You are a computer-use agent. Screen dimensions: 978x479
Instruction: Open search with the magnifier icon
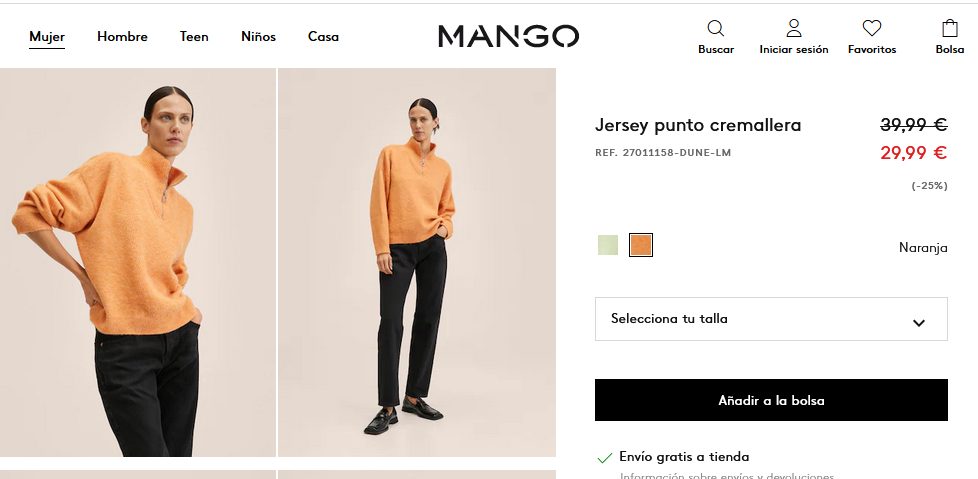point(715,28)
